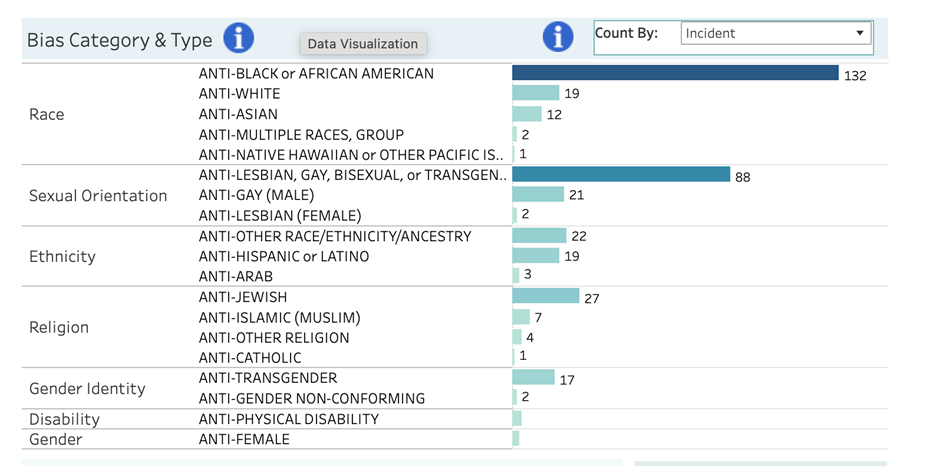Click the info icon beside Bias Category & Type
The width and height of the screenshot is (936, 466).
tap(238, 39)
